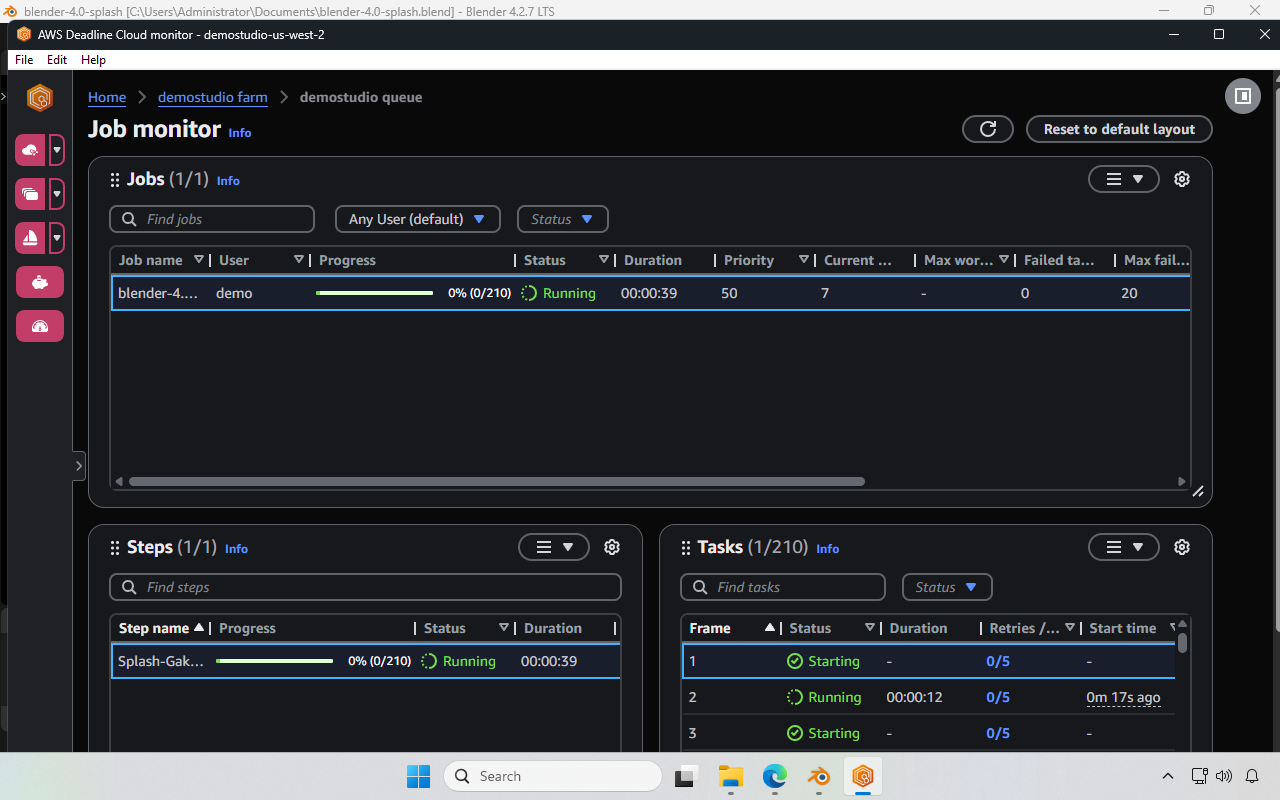This screenshot has height=800, width=1280.
Task: Click the panel layout icon top right
Action: (x=1243, y=96)
